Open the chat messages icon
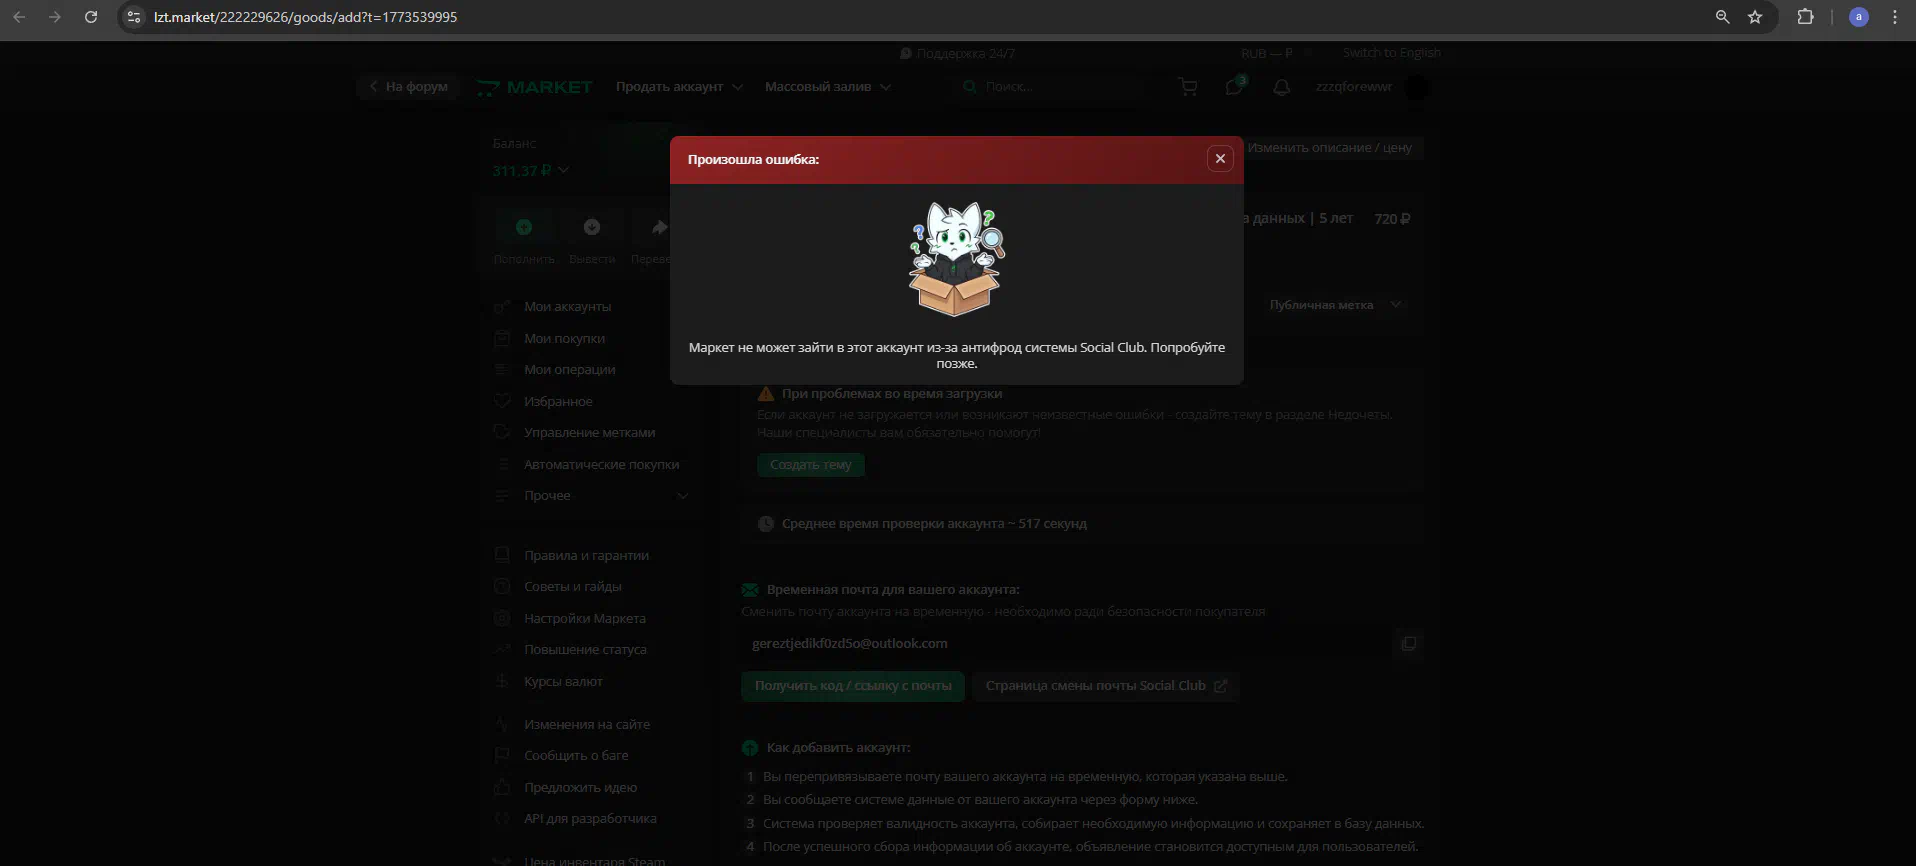 (1234, 87)
